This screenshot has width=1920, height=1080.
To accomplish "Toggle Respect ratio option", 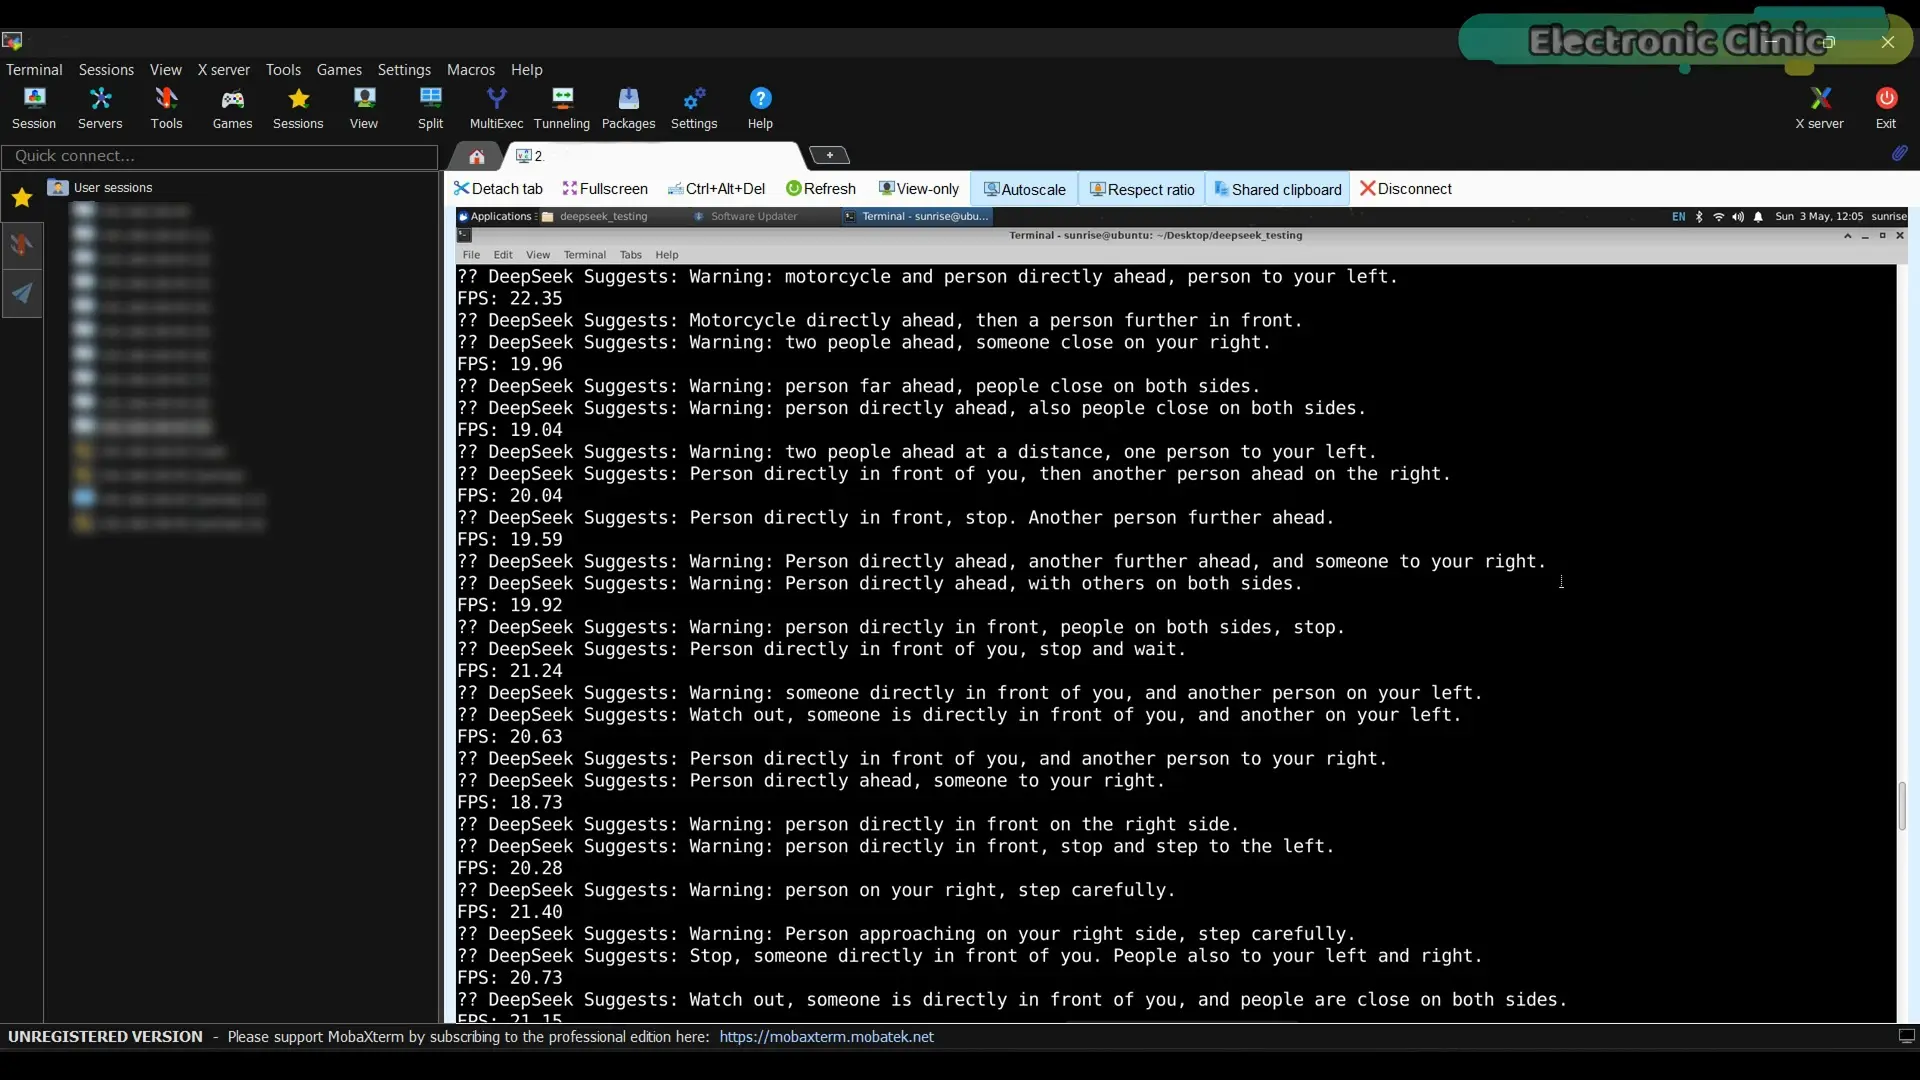I will (1142, 189).
